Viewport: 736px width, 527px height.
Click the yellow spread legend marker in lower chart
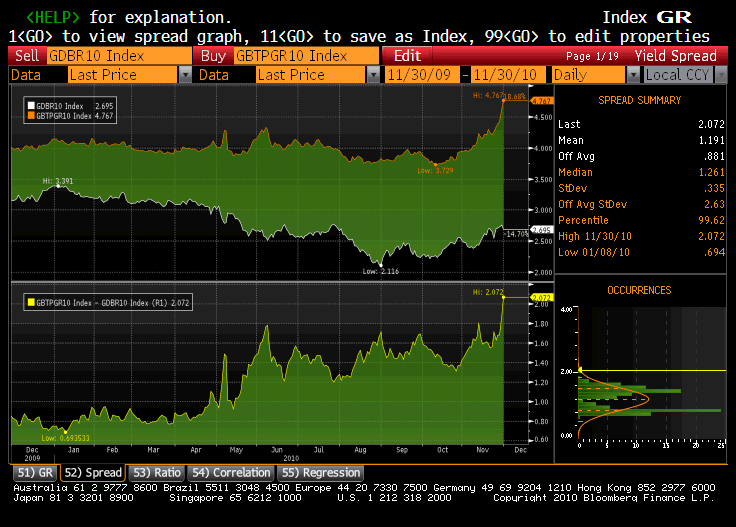pos(30,301)
